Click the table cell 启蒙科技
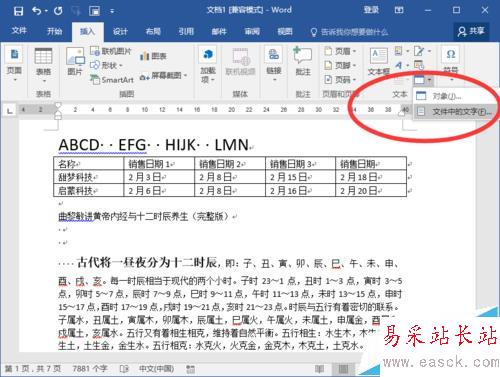Screen dimensions: 500x377 [88, 190]
